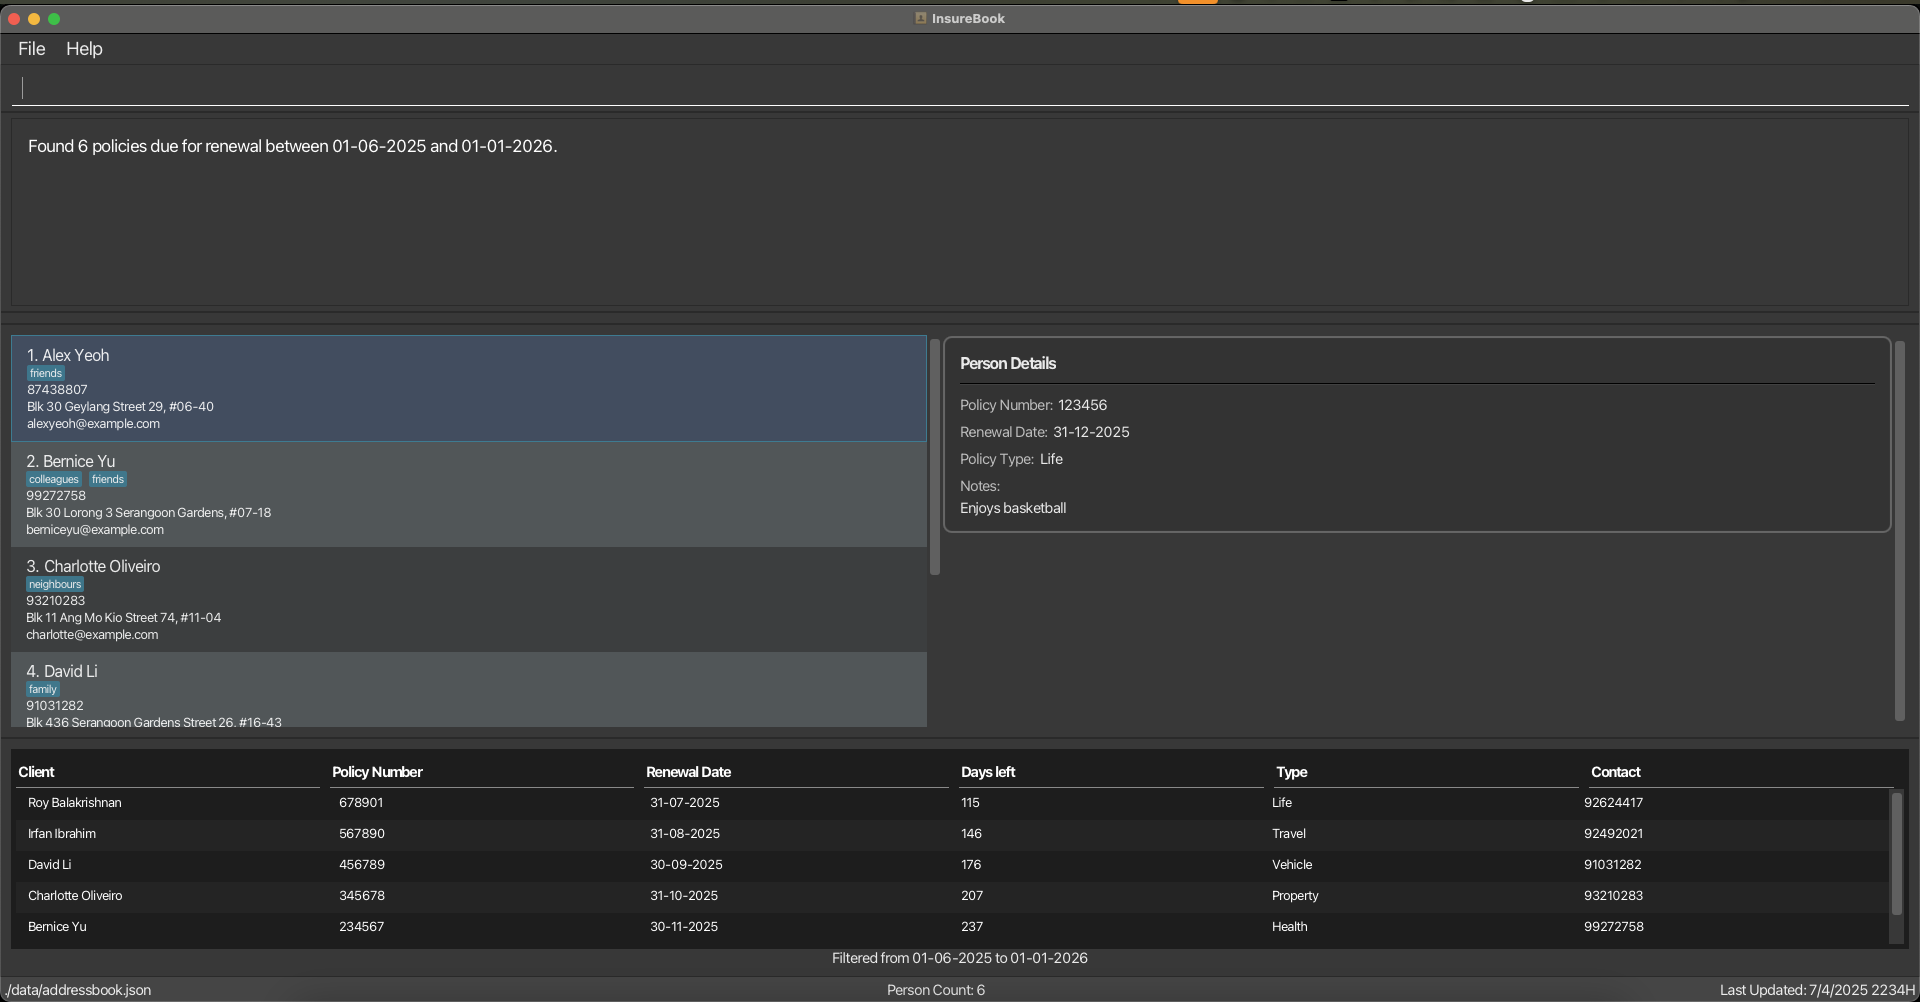Sort by the Renewal Date column header
This screenshot has width=1920, height=1002.
[797, 772]
